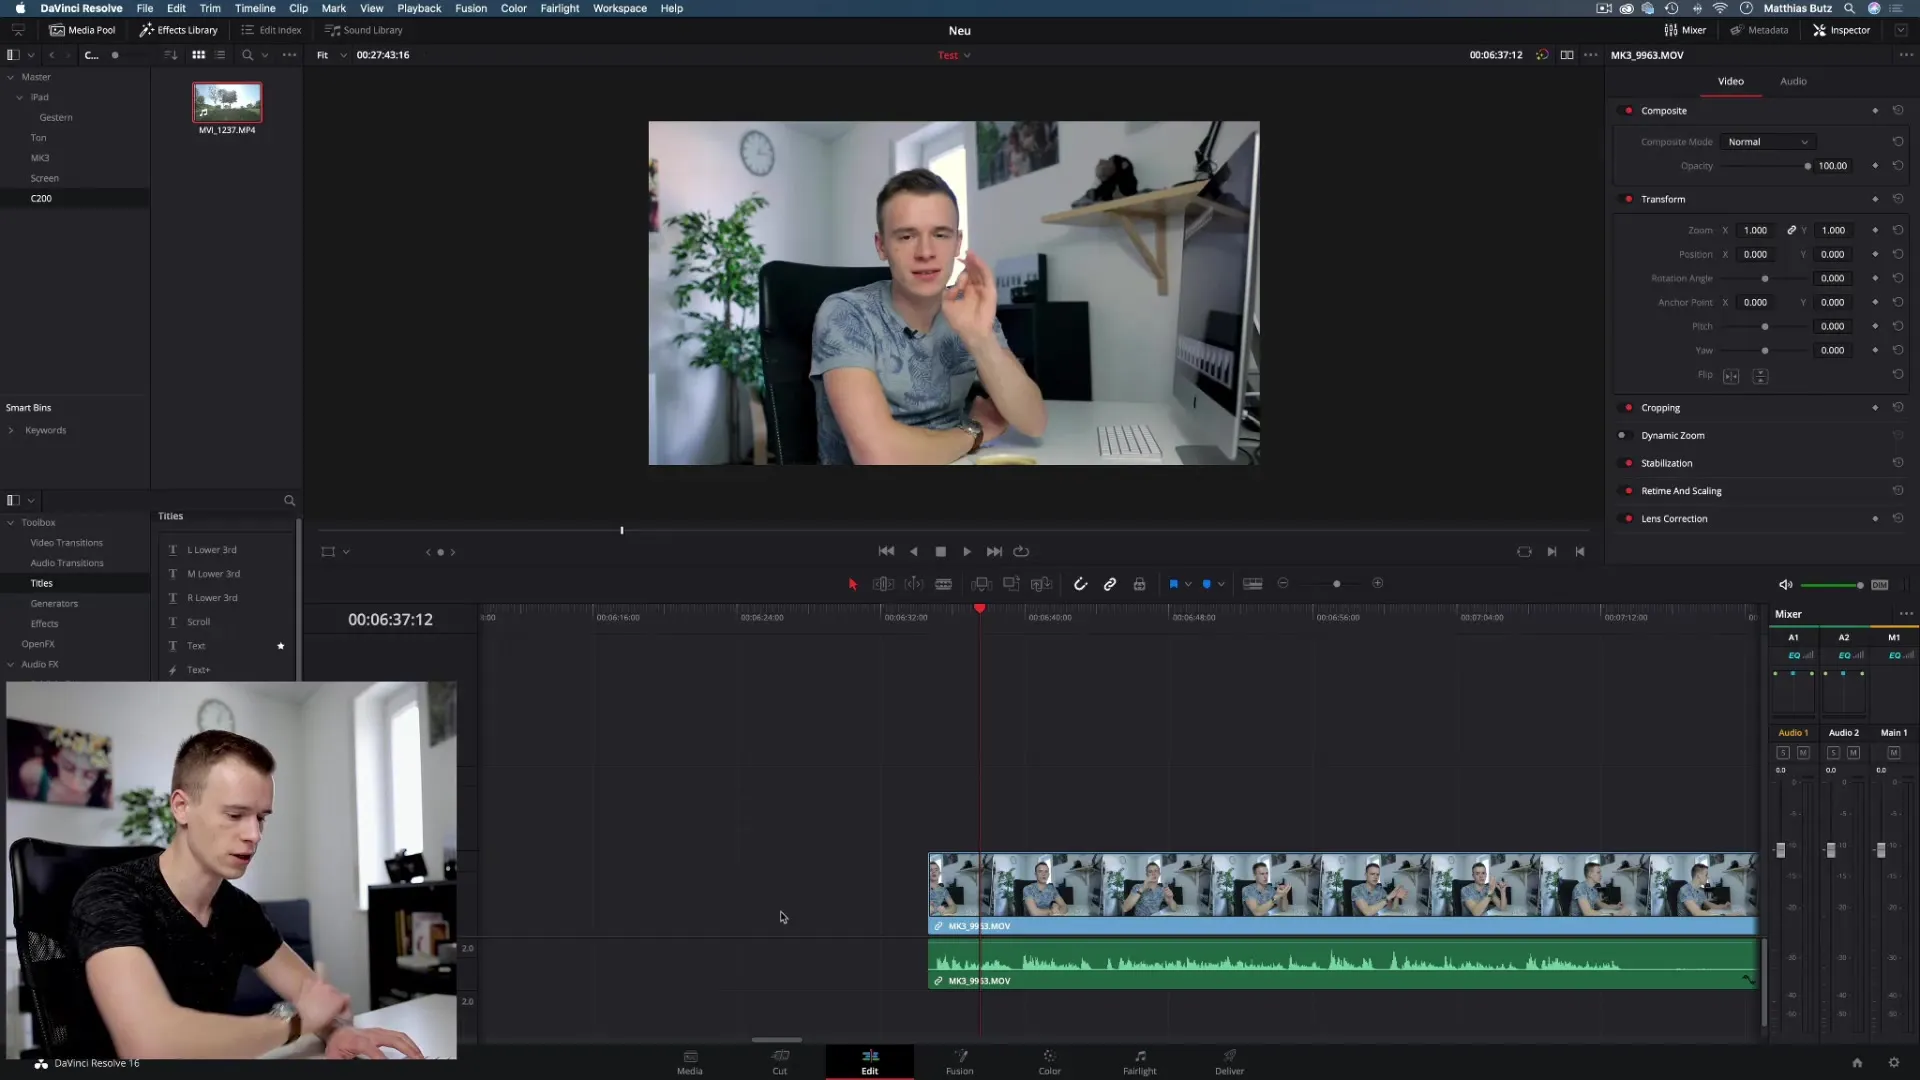Adjust the timeline zoom slider
This screenshot has height=1080, width=1920.
click(1336, 584)
